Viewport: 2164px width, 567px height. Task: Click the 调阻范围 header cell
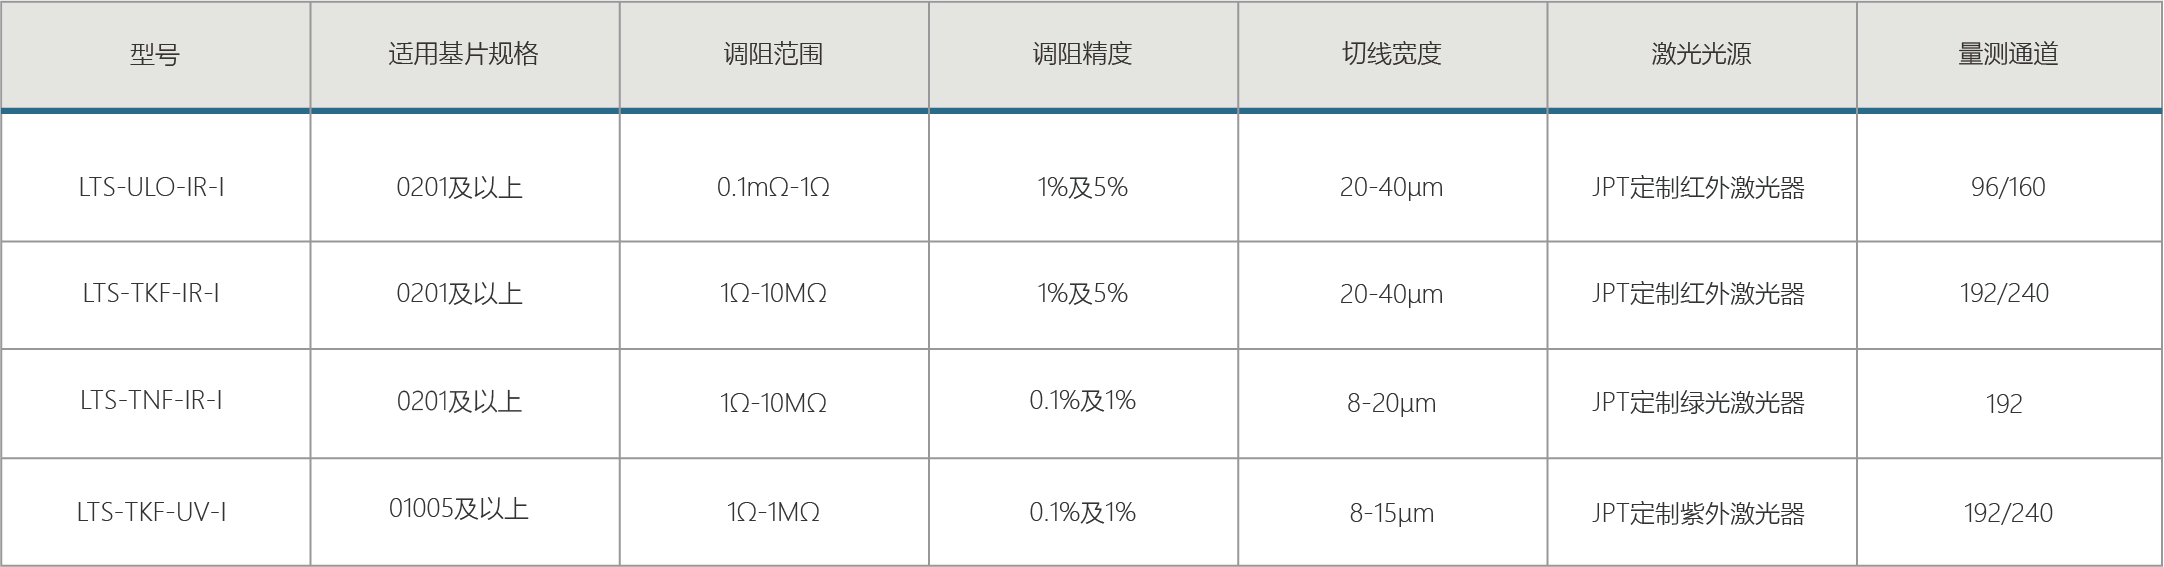(773, 54)
